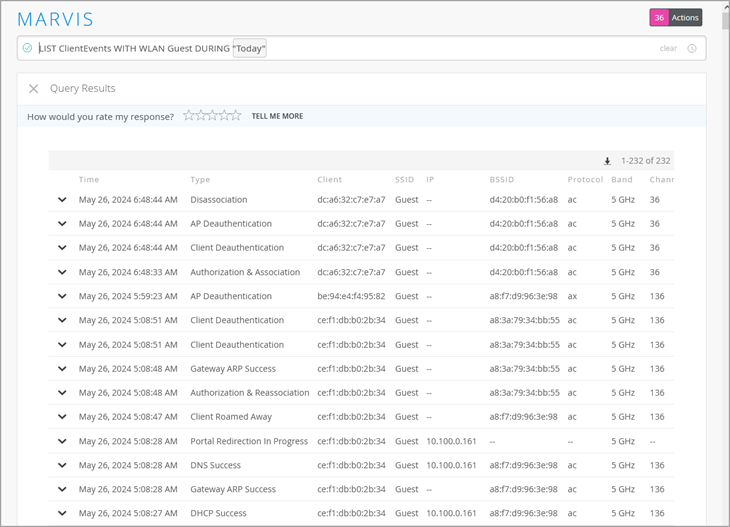Image resolution: width=730 pixels, height=527 pixels.
Task: Expand the Disassociation event row
Action: (62, 200)
